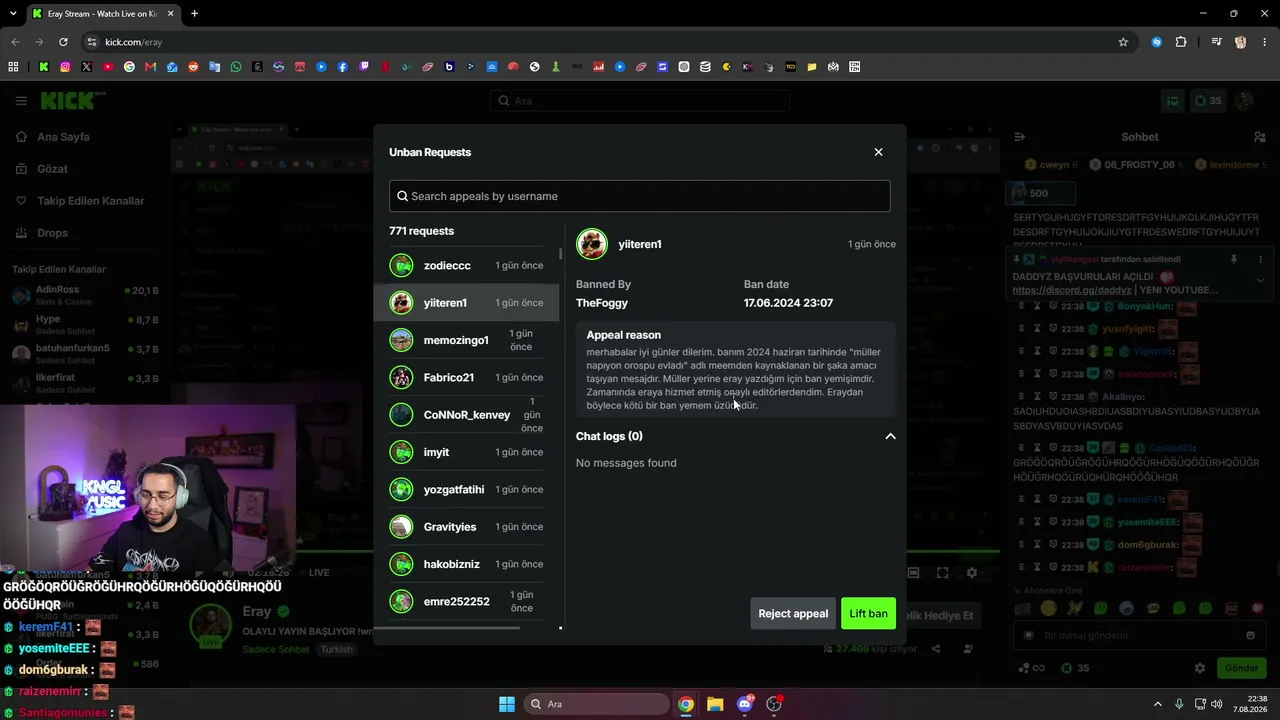Select imyit unban request
The width and height of the screenshot is (1280, 720).
coord(466,452)
